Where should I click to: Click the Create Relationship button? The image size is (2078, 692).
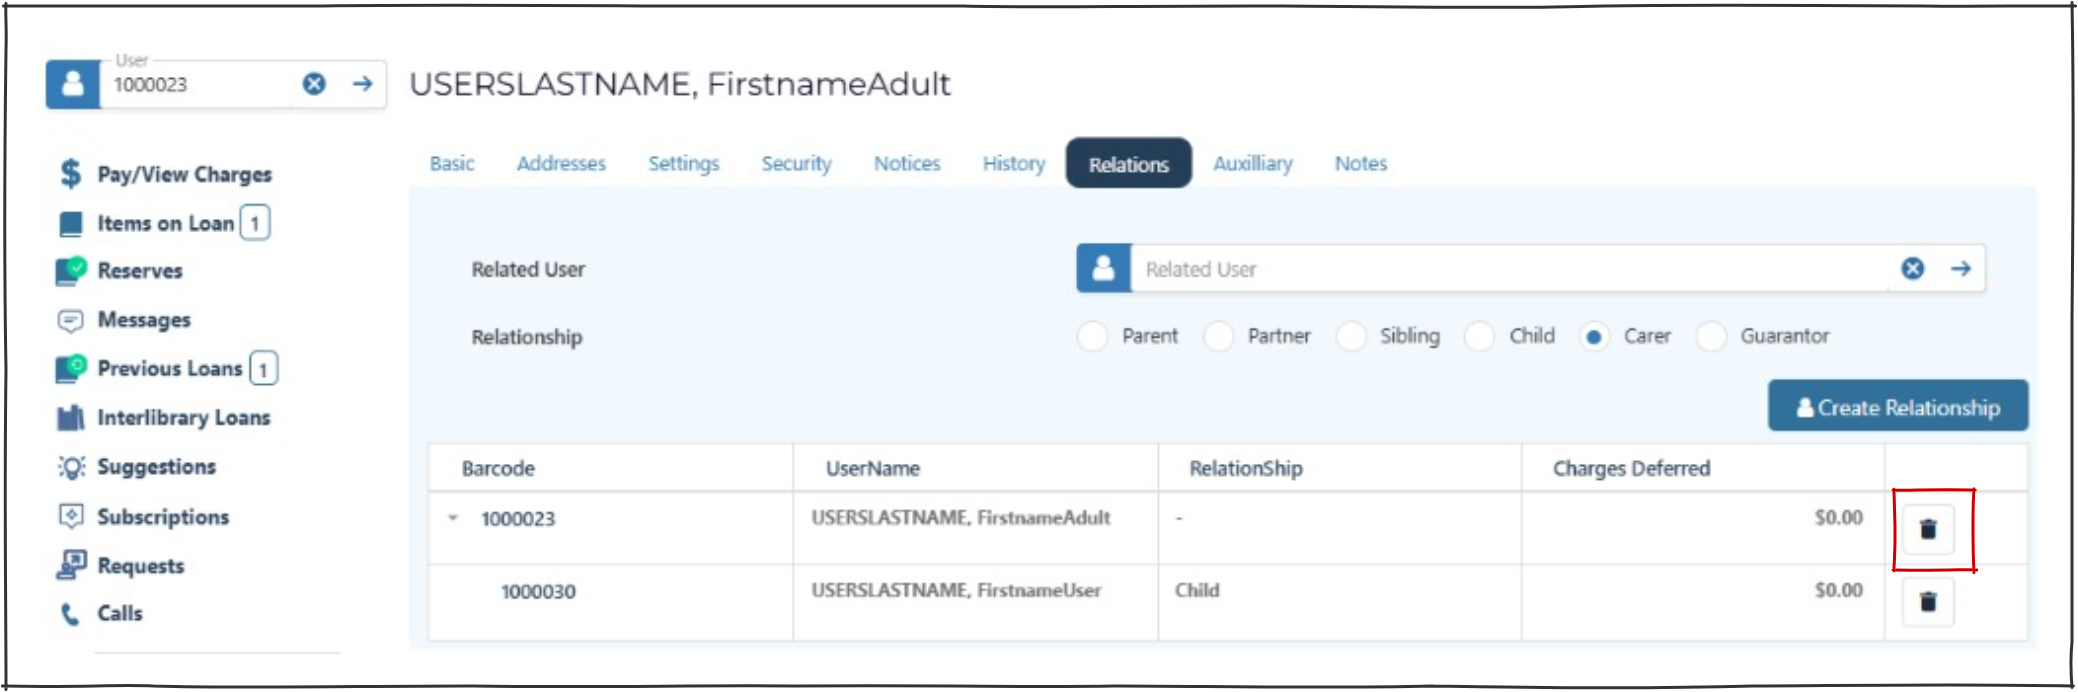(x=1897, y=407)
